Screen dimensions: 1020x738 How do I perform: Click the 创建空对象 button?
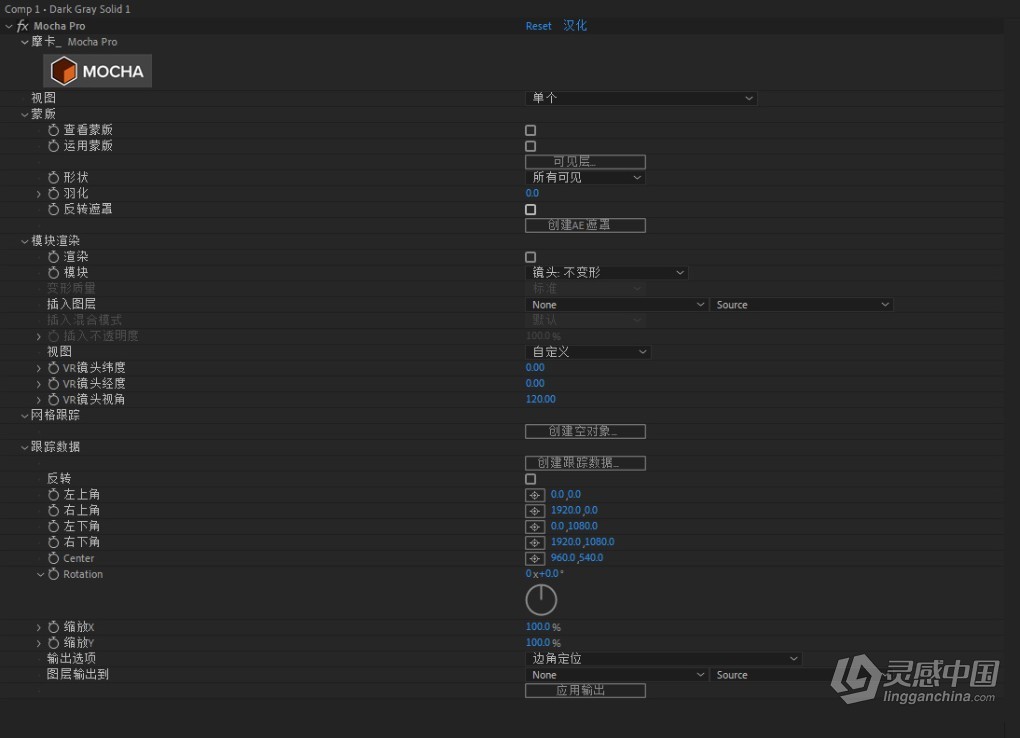[585, 431]
